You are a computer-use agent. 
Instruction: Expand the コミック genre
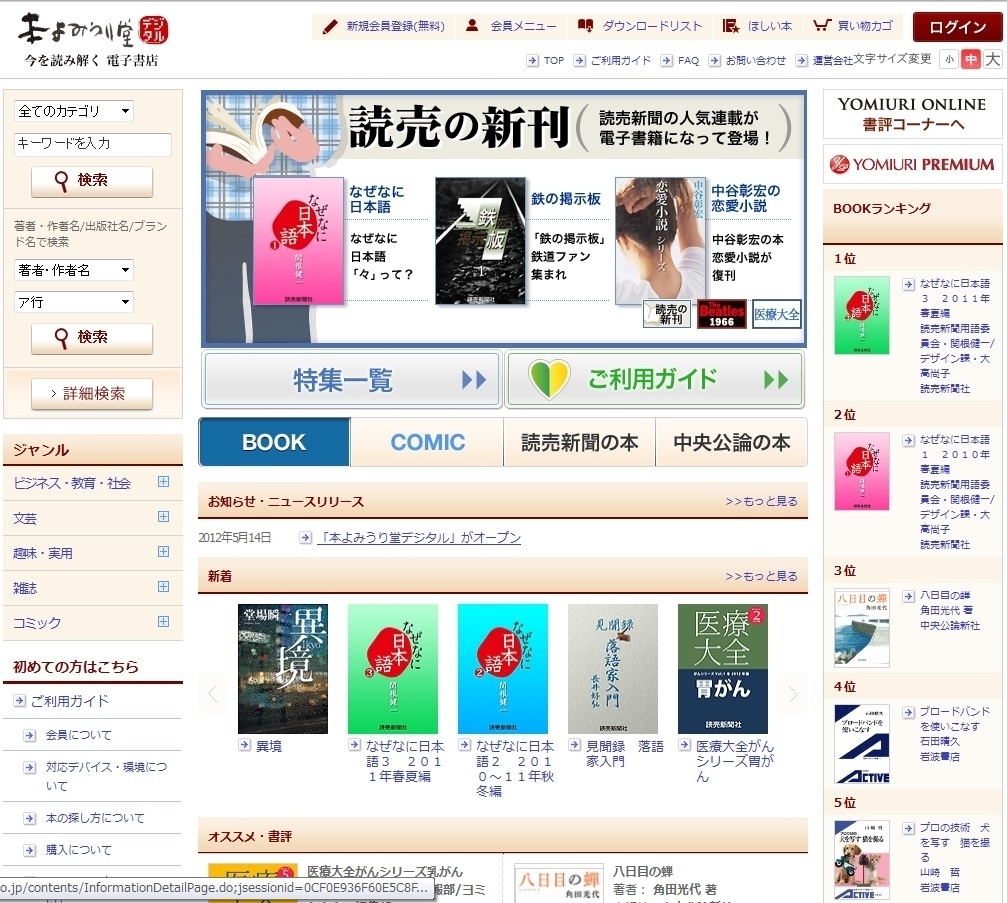(x=163, y=622)
